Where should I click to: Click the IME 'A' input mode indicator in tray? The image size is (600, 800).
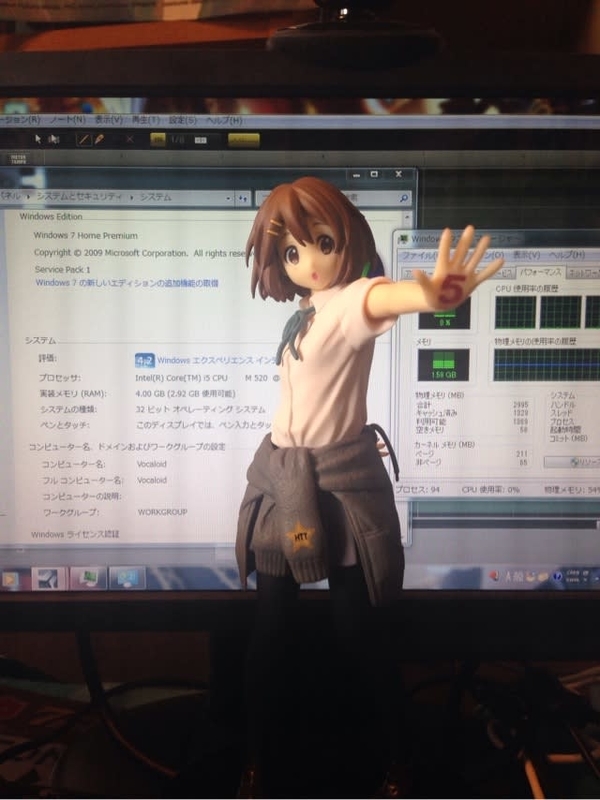pyautogui.click(x=508, y=577)
